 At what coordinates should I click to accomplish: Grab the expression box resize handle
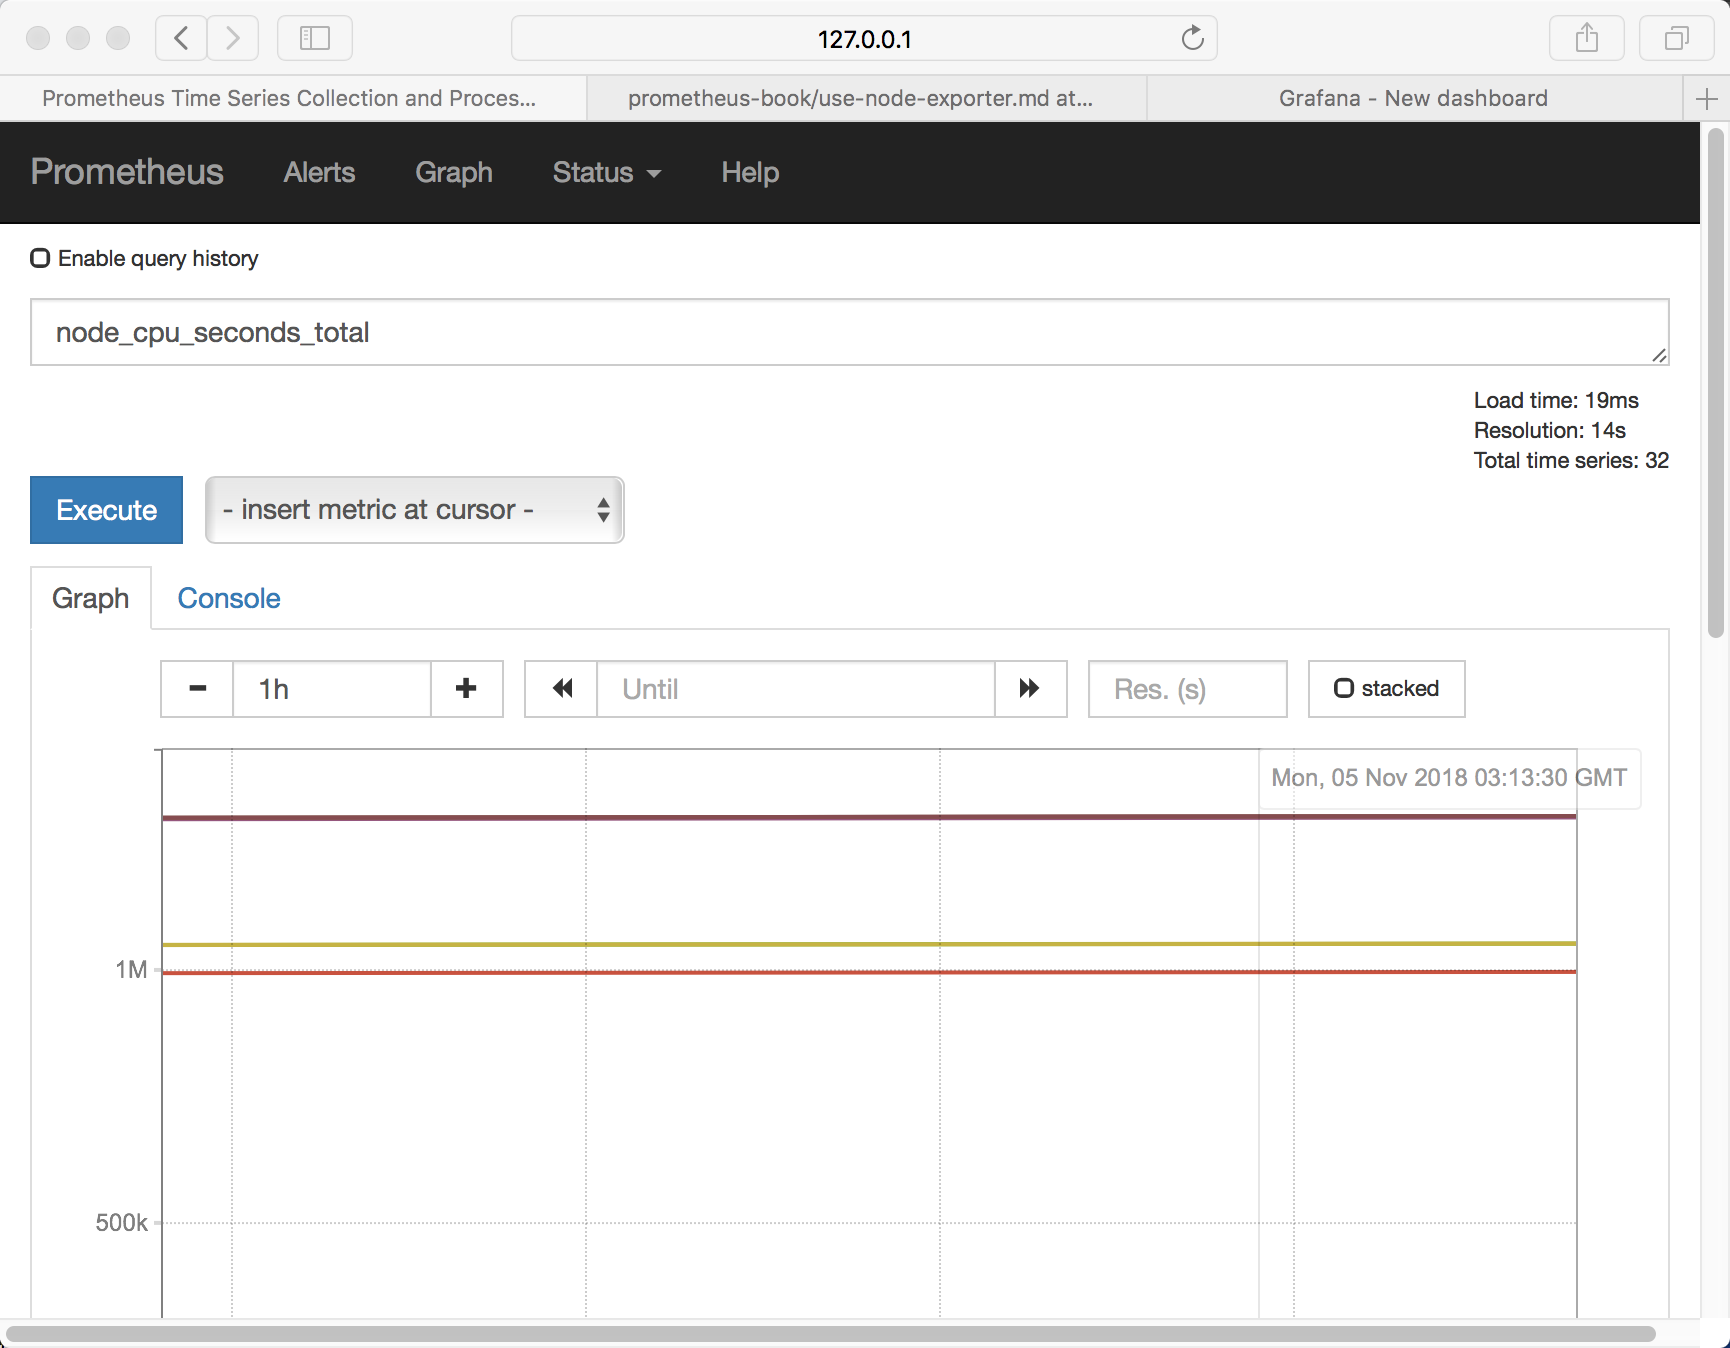tap(1659, 355)
